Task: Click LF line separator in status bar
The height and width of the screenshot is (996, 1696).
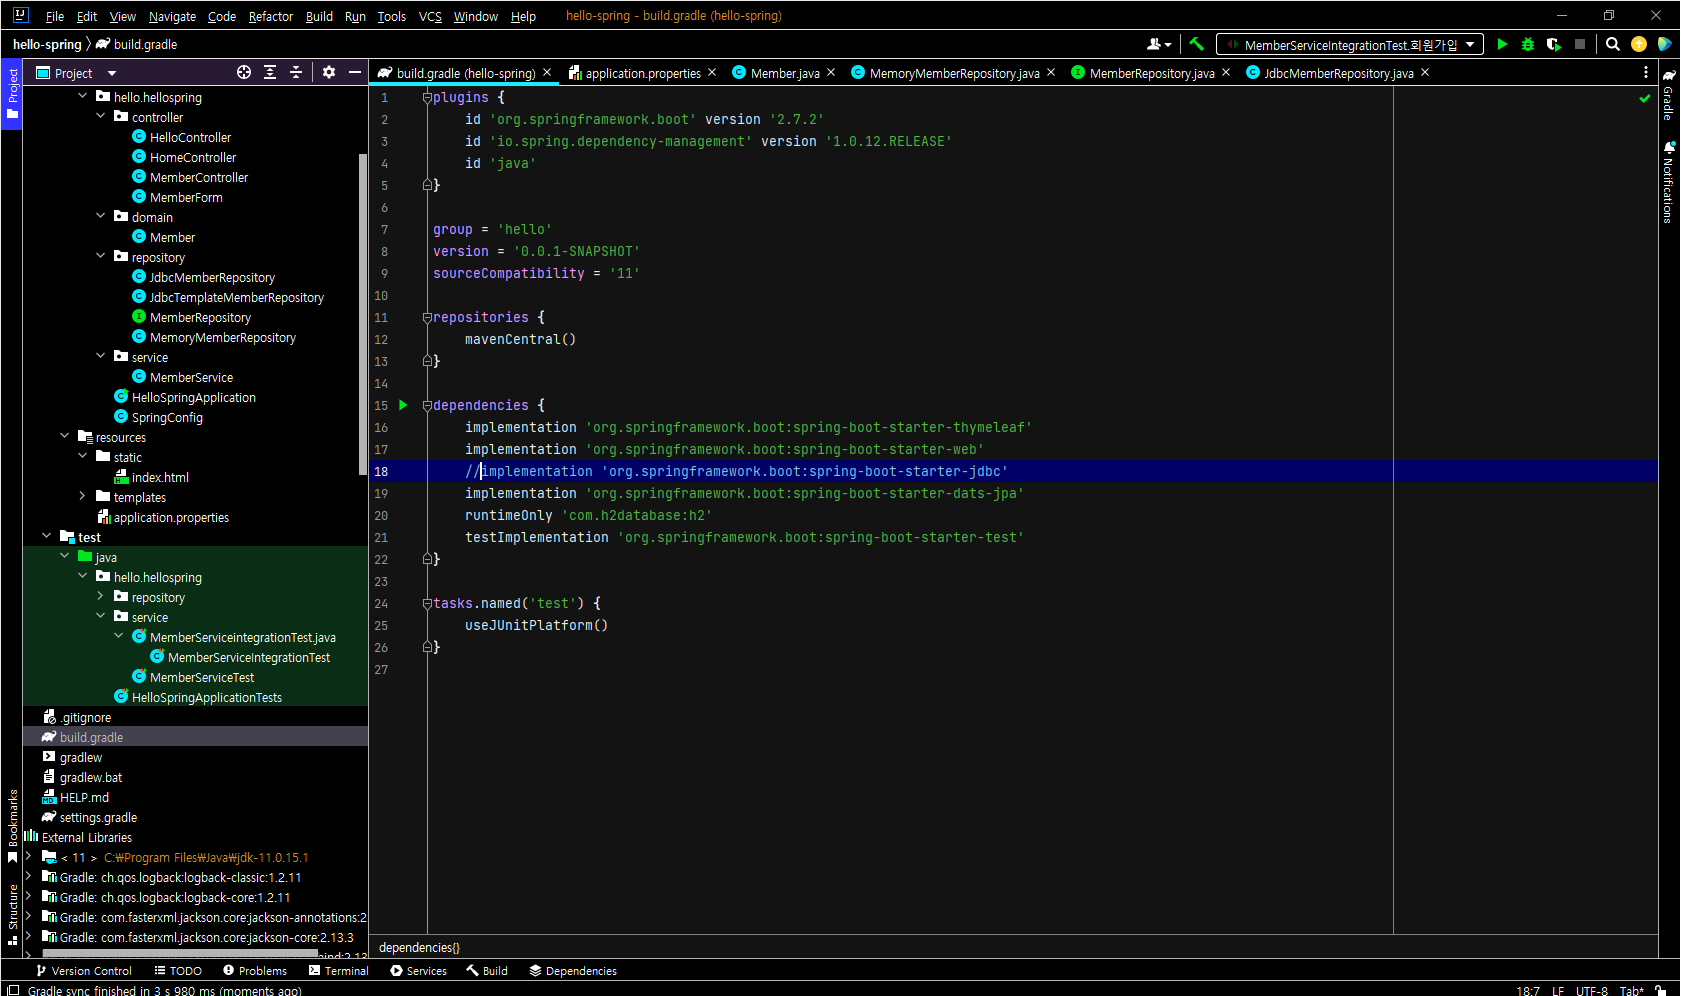Action: click(1558, 991)
